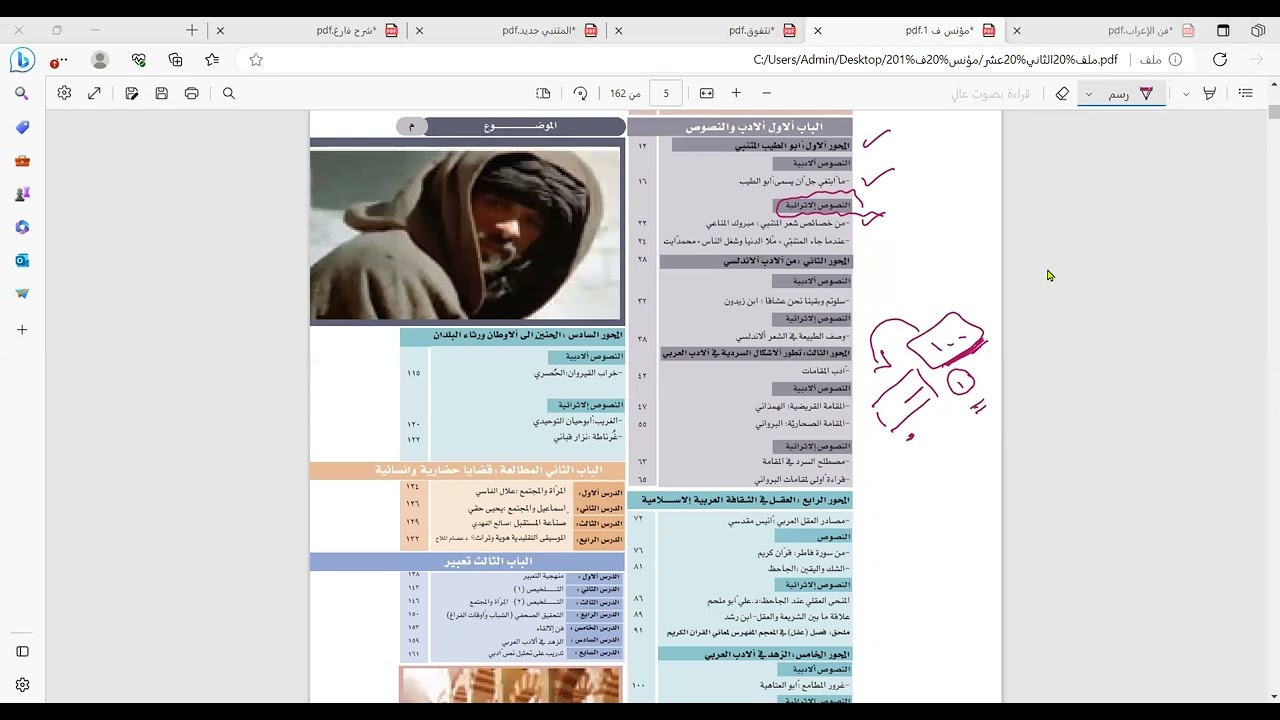Viewport: 1280px width, 720px height.
Task: Select the Highlight tool
Action: click(x=1209, y=93)
